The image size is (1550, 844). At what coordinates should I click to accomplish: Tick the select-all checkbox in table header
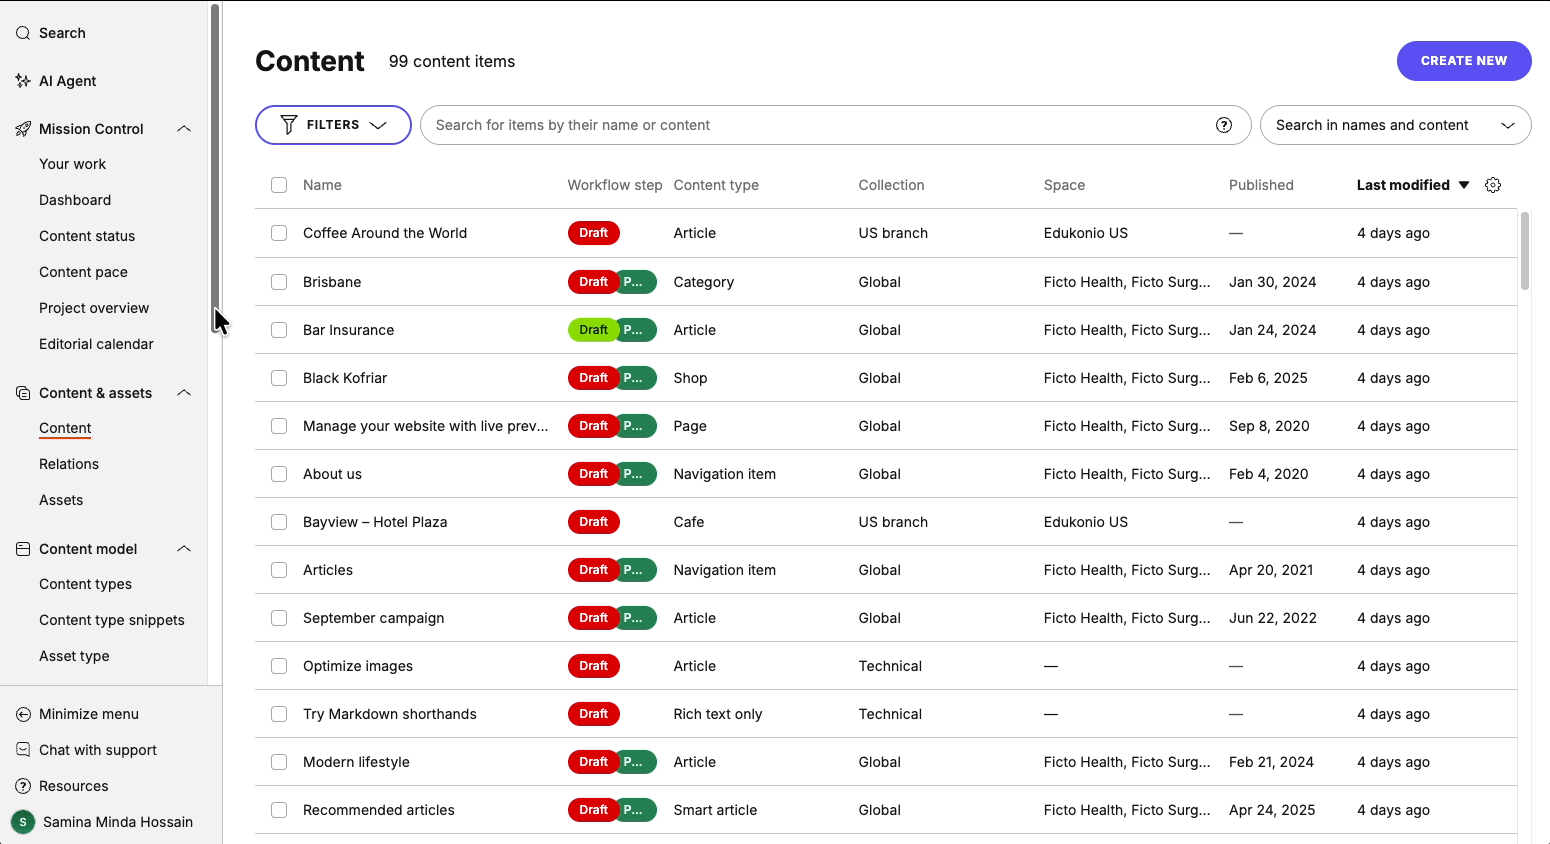click(279, 185)
